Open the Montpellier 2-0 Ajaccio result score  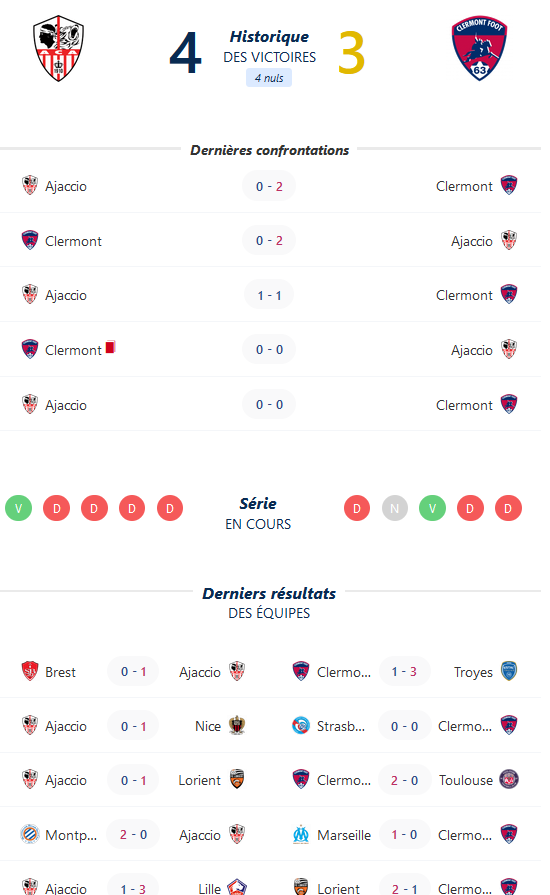[134, 834]
